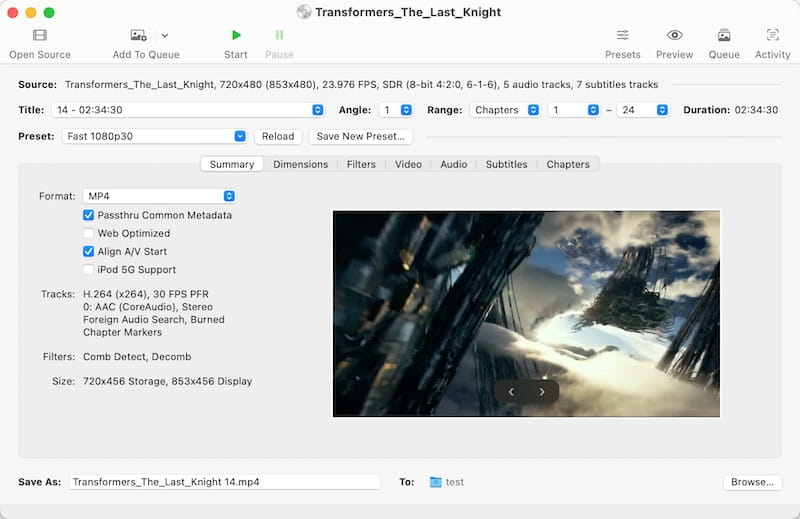Expand the Add To Queue arrow menu

[x=165, y=36]
